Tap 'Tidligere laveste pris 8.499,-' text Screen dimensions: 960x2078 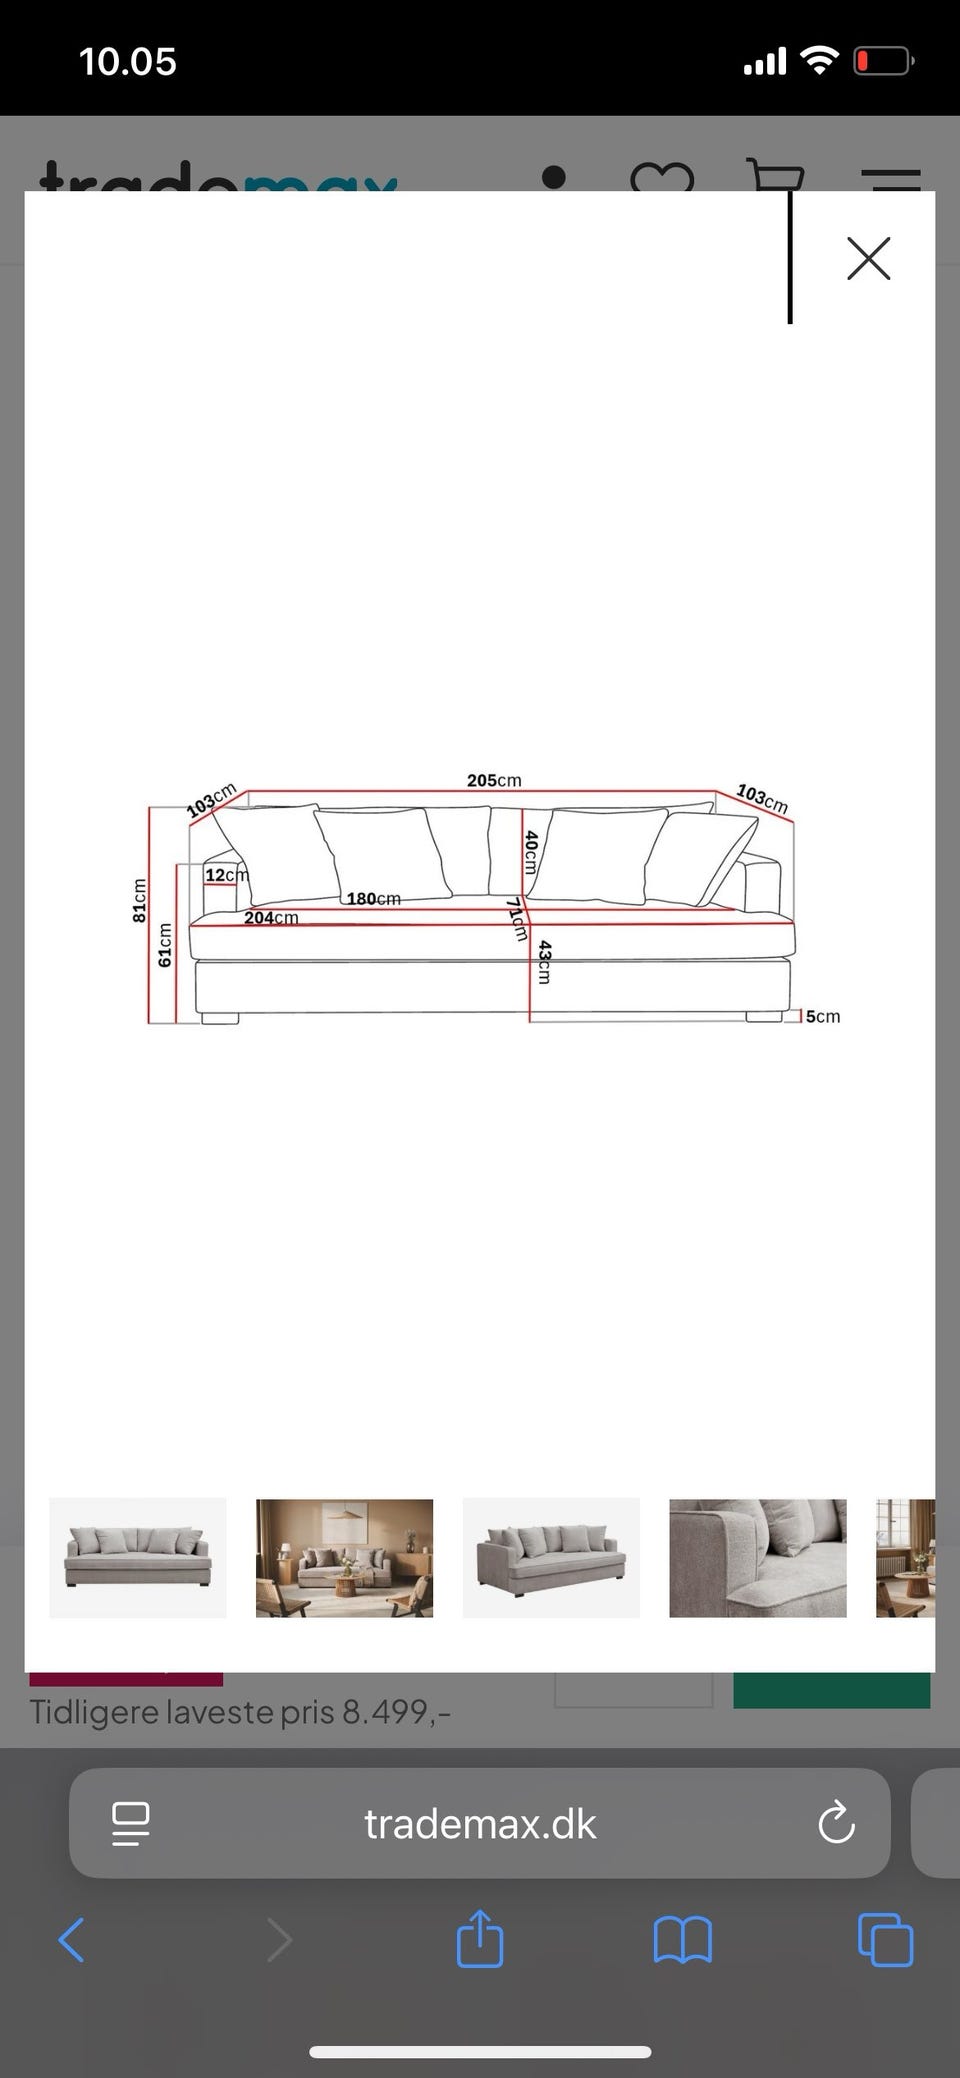[x=240, y=1712]
